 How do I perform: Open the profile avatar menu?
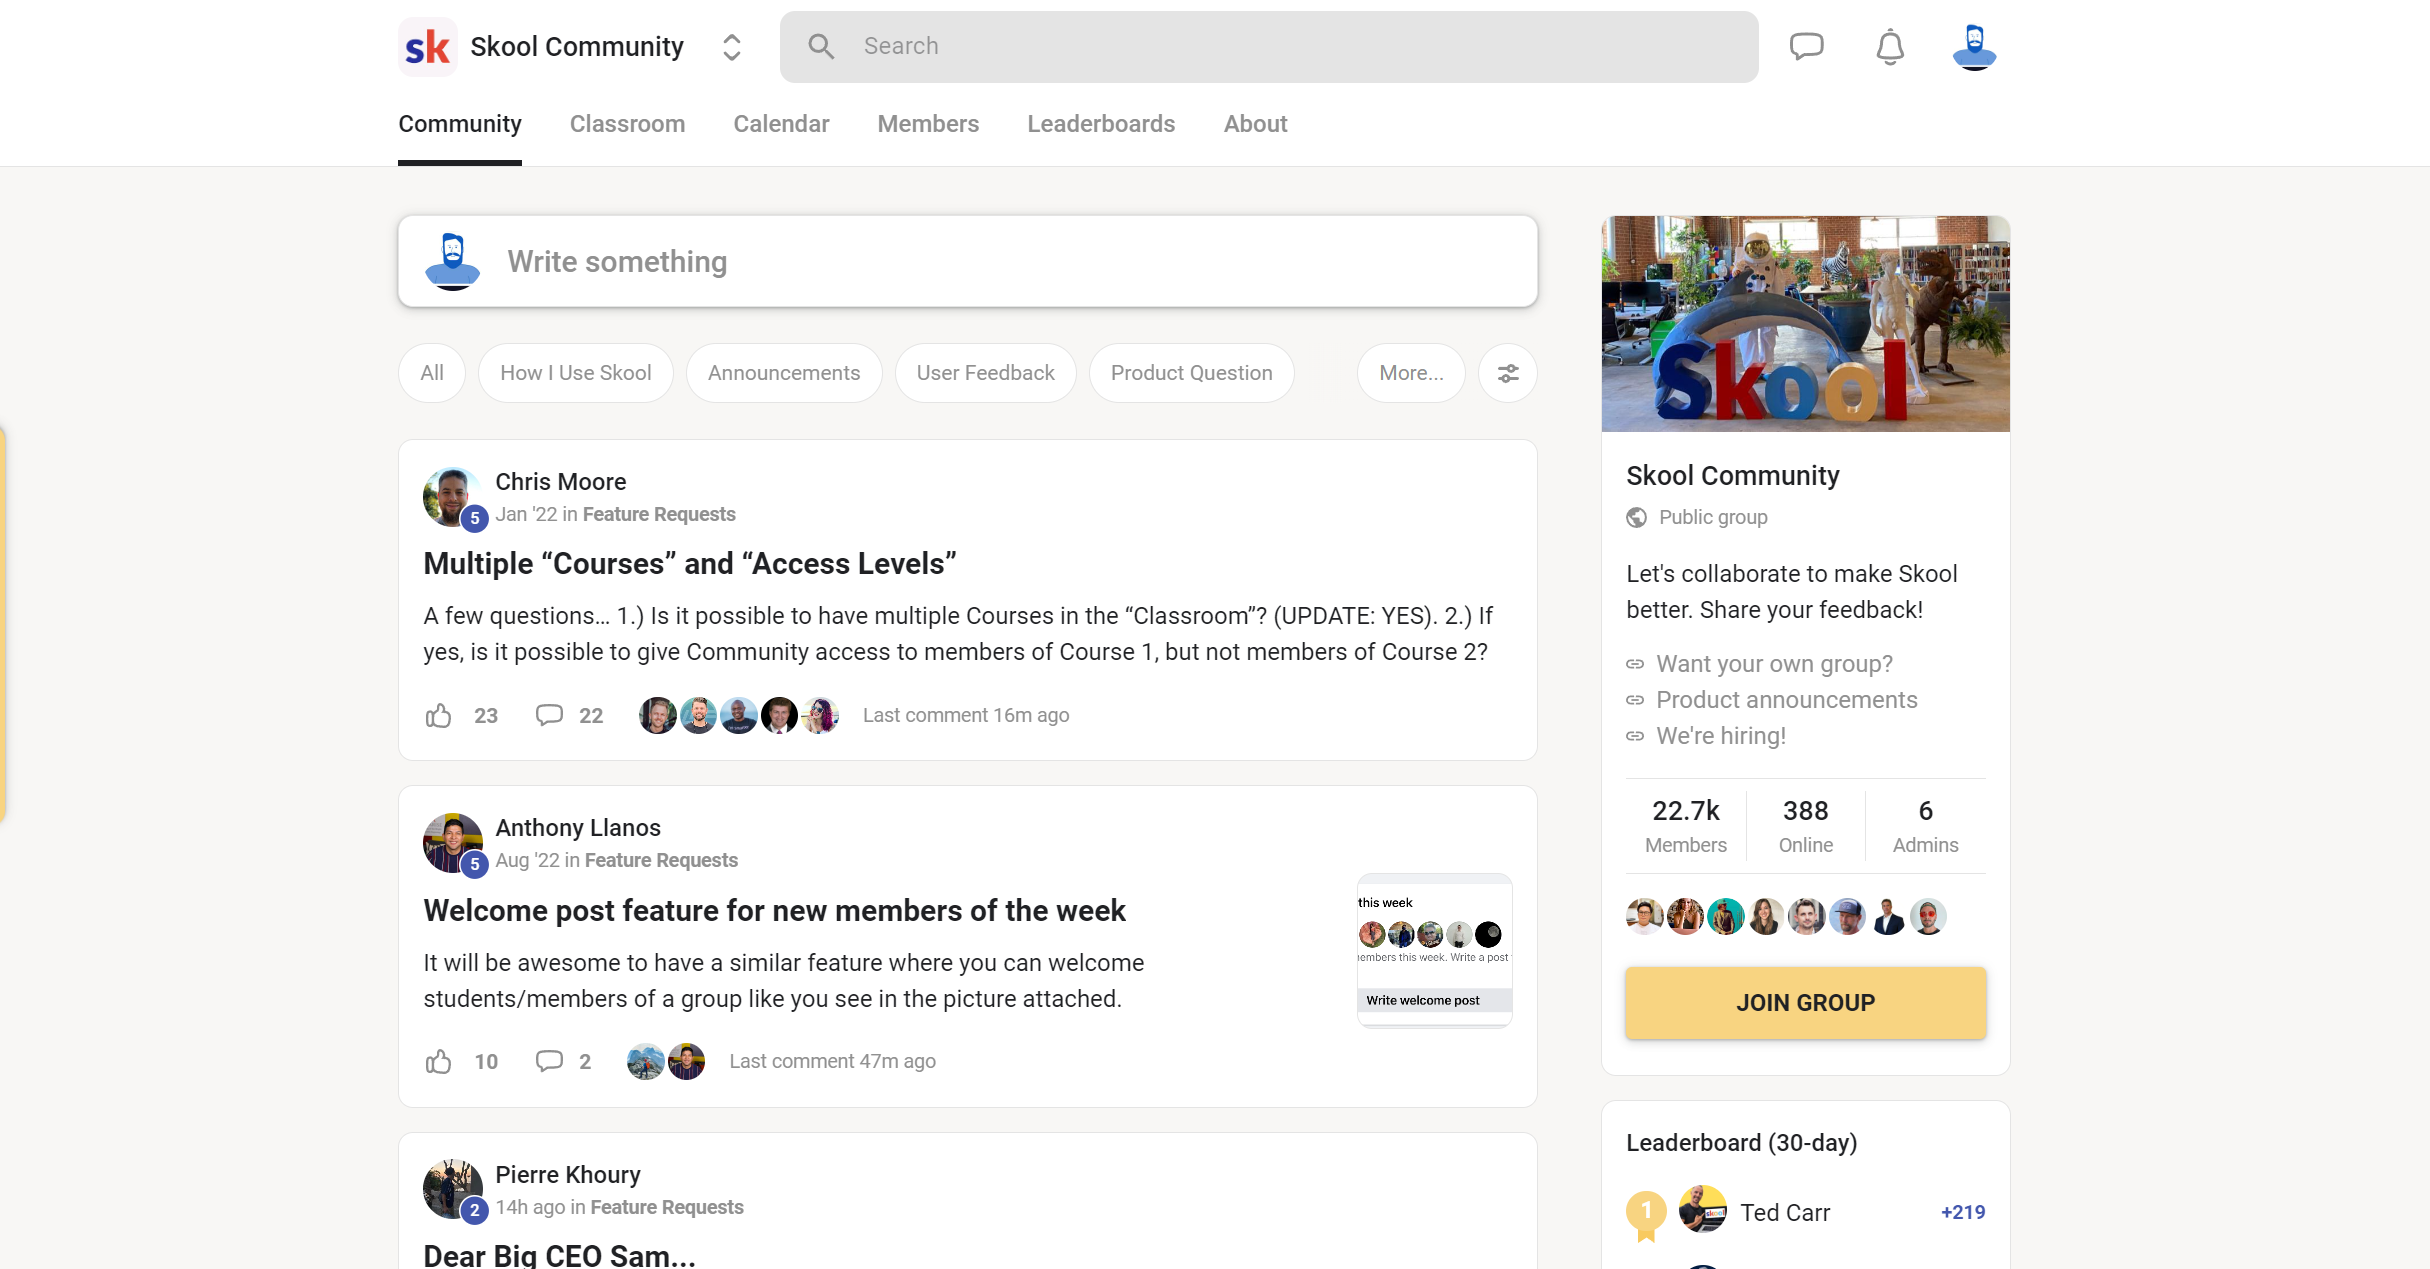[x=1974, y=47]
